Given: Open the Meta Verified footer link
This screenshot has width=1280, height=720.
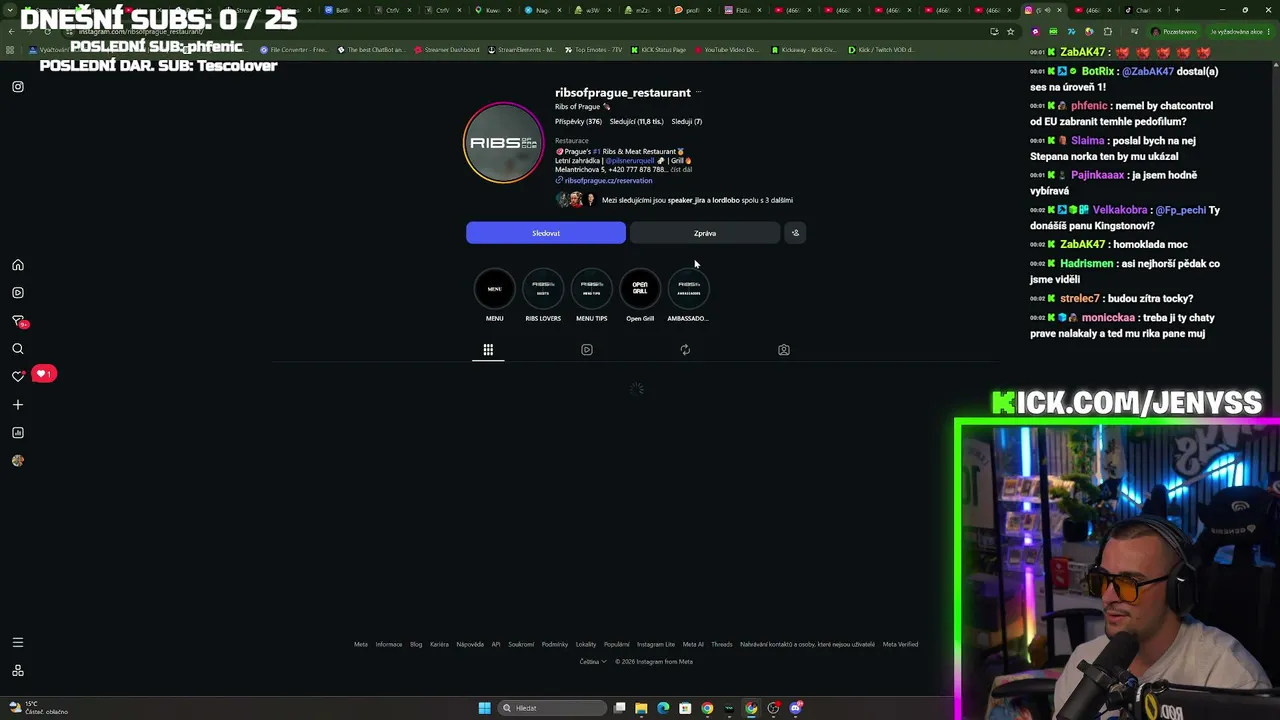Looking at the screenshot, I should 900,644.
